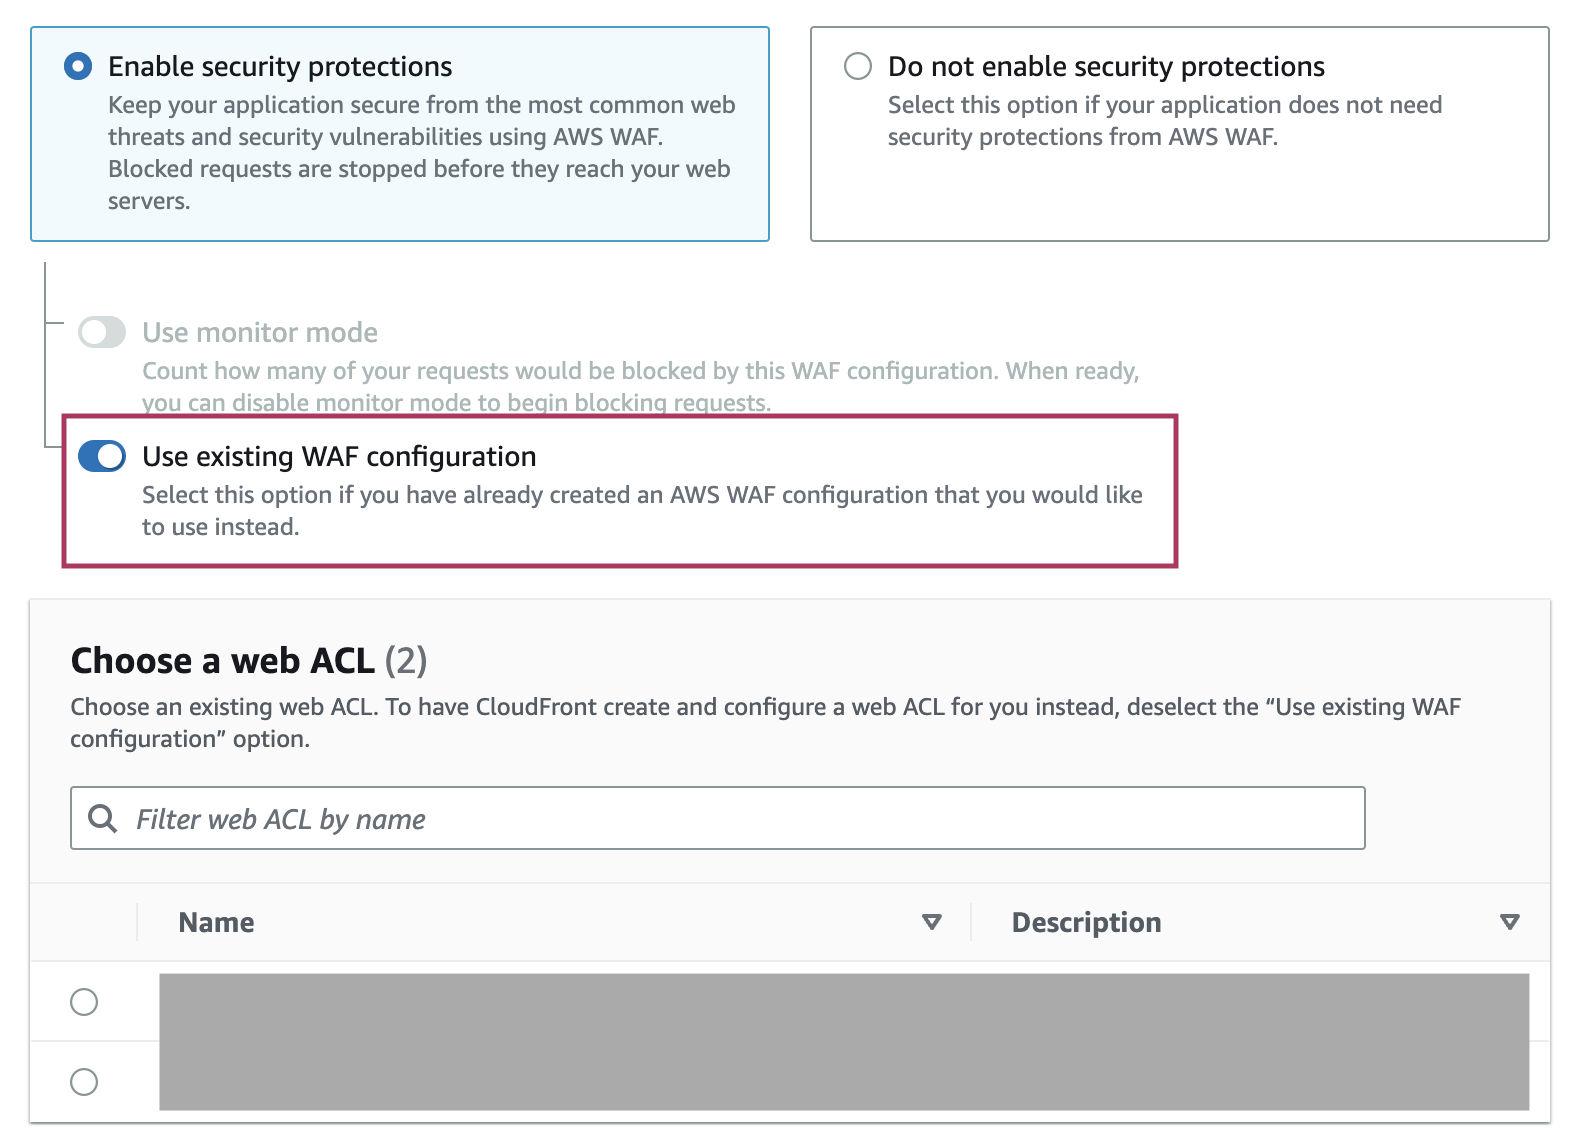The image size is (1580, 1148).
Task: Click the Use monitor mode label
Action: click(260, 332)
